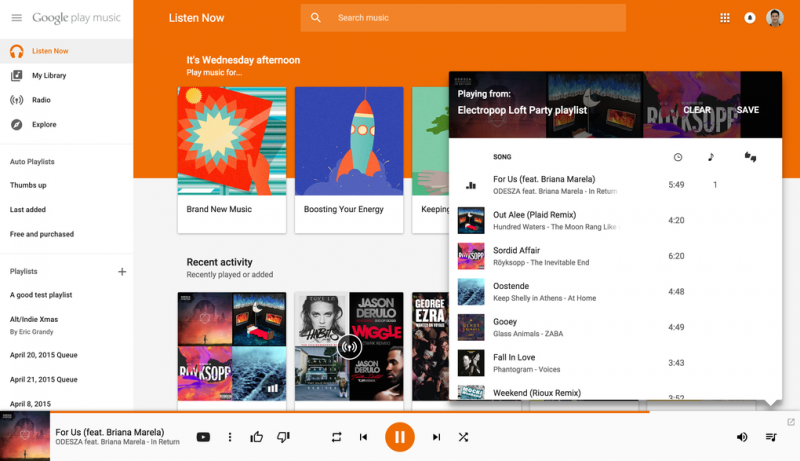Click the Gooey album thumbnail in queue

pos(471,327)
